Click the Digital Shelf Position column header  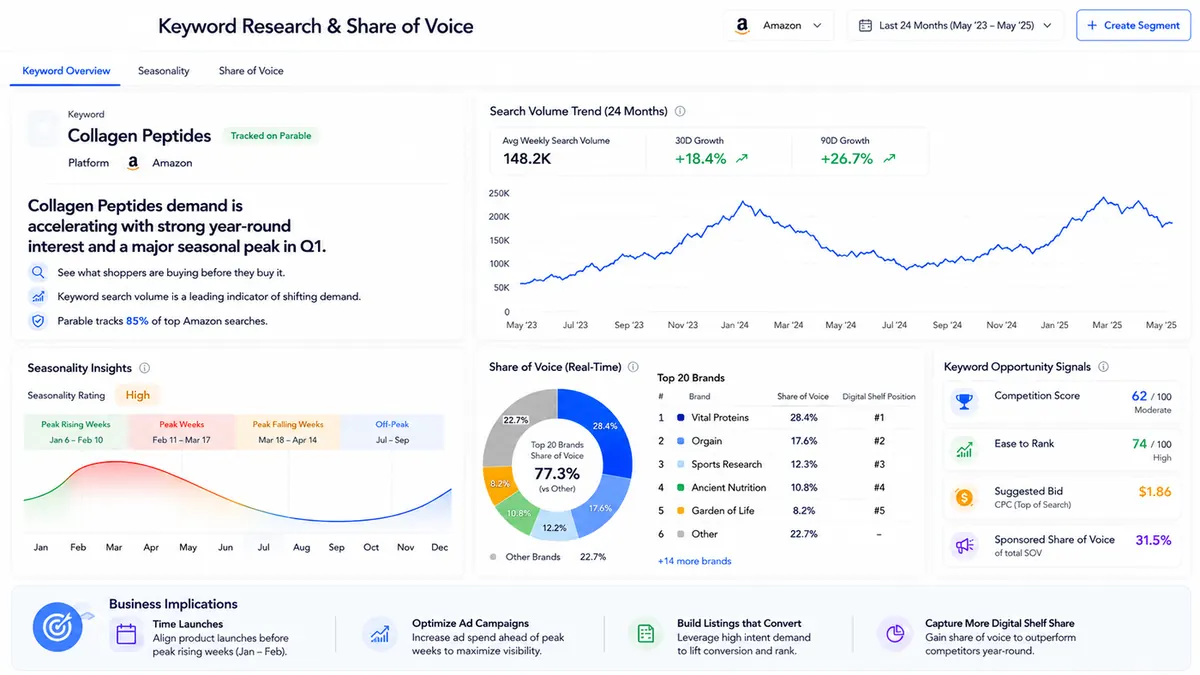(x=879, y=397)
